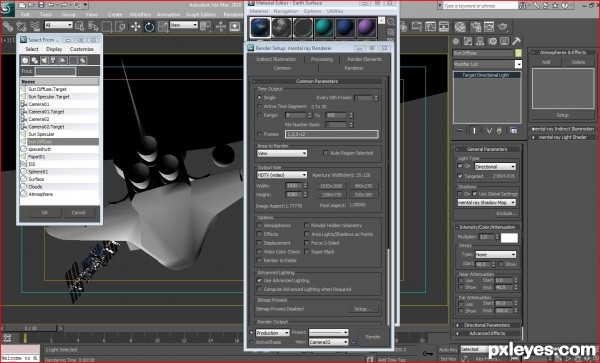Screen dimensions: 600x363
Task: Open the Rendered Frame Window icon
Action: pos(489,26)
